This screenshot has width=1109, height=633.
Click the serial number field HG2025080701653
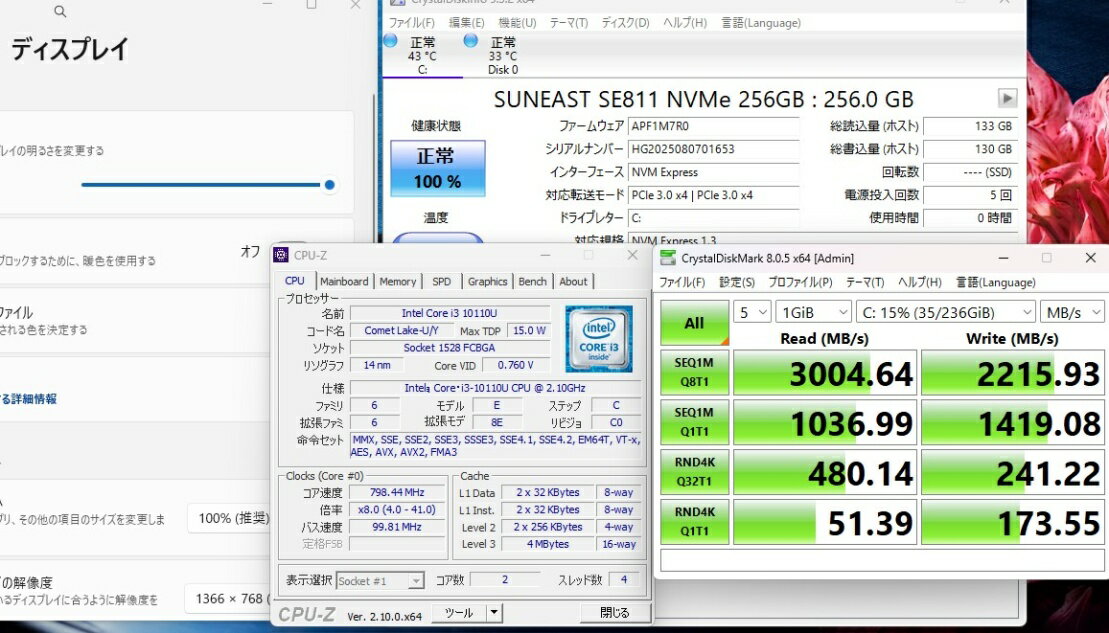[x=713, y=149]
